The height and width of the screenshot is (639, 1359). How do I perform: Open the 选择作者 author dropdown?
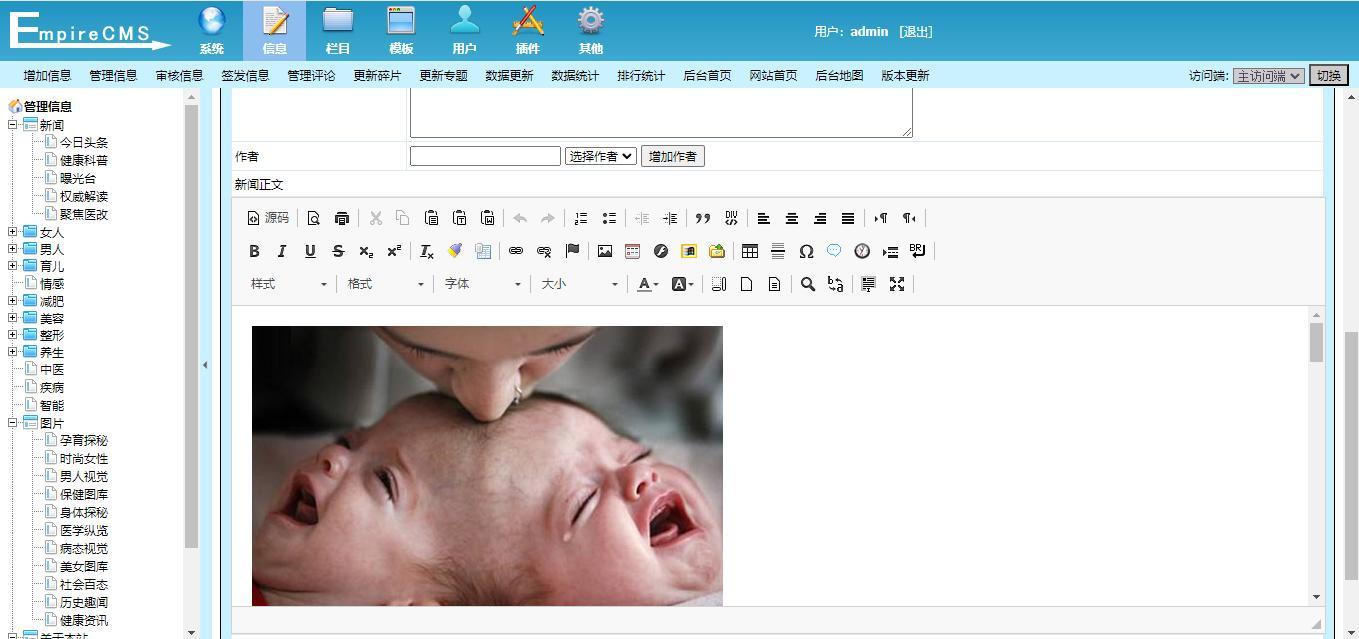(x=600, y=156)
